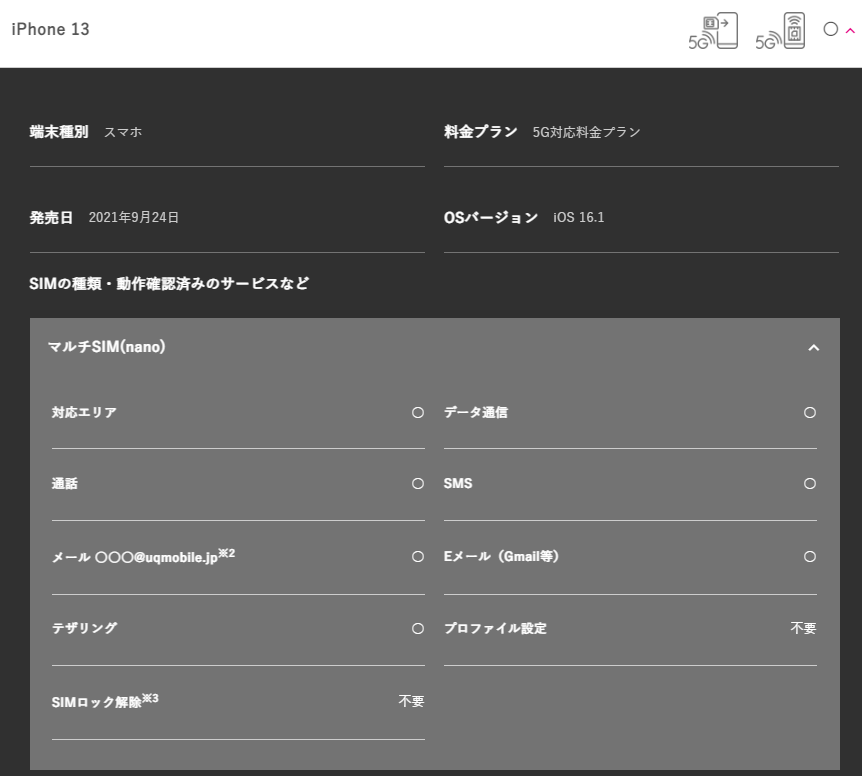Click the メール uqmobile.jp row circle mark
Viewport: 862px width, 776px height.
click(x=418, y=557)
